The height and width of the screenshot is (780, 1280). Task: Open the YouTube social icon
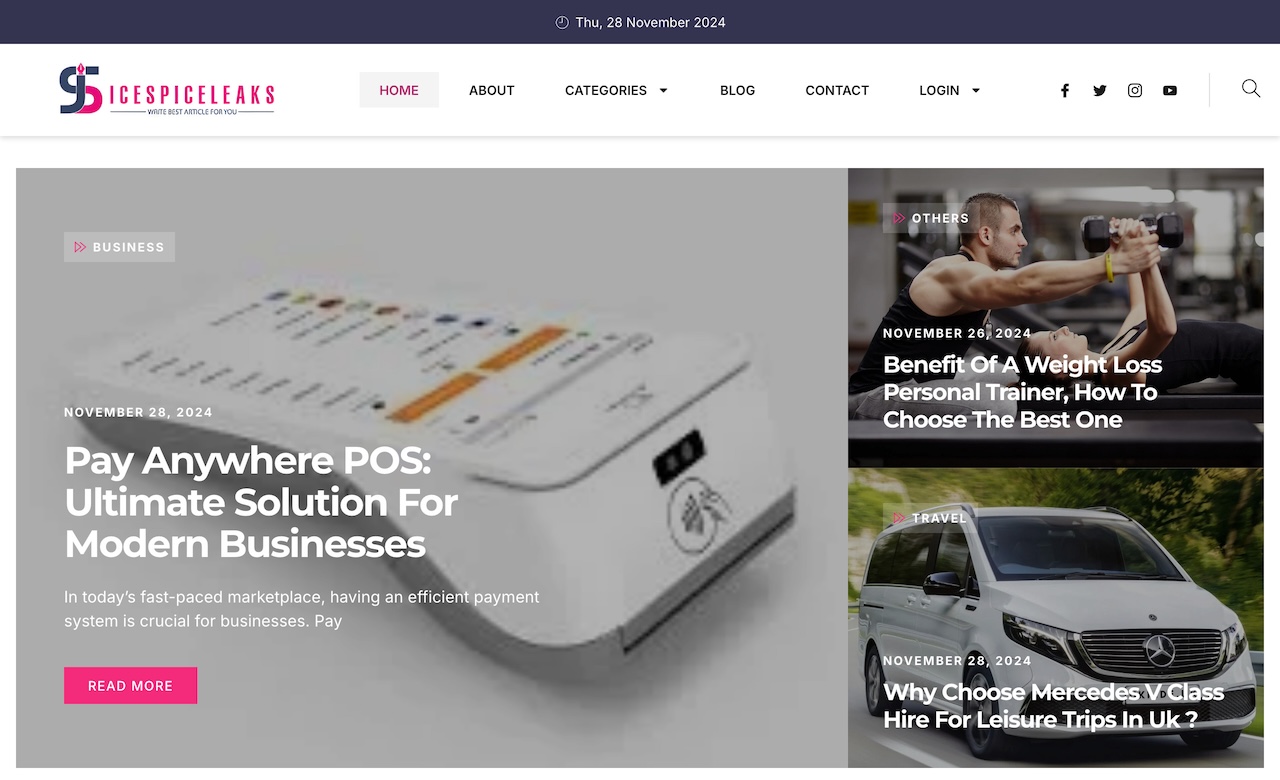[1170, 90]
